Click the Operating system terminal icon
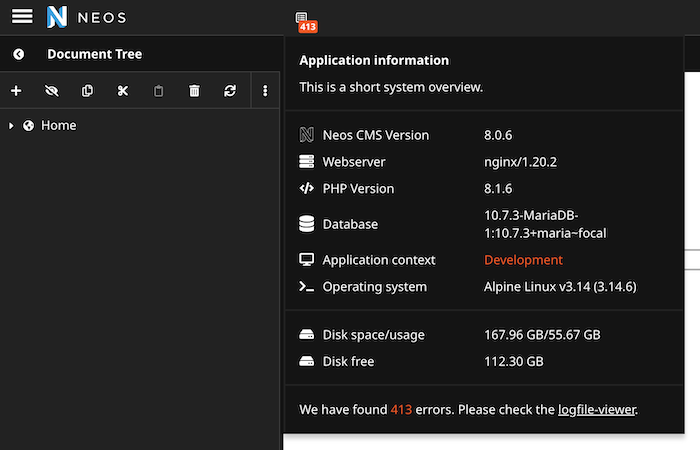700x450 pixels. coord(306,287)
